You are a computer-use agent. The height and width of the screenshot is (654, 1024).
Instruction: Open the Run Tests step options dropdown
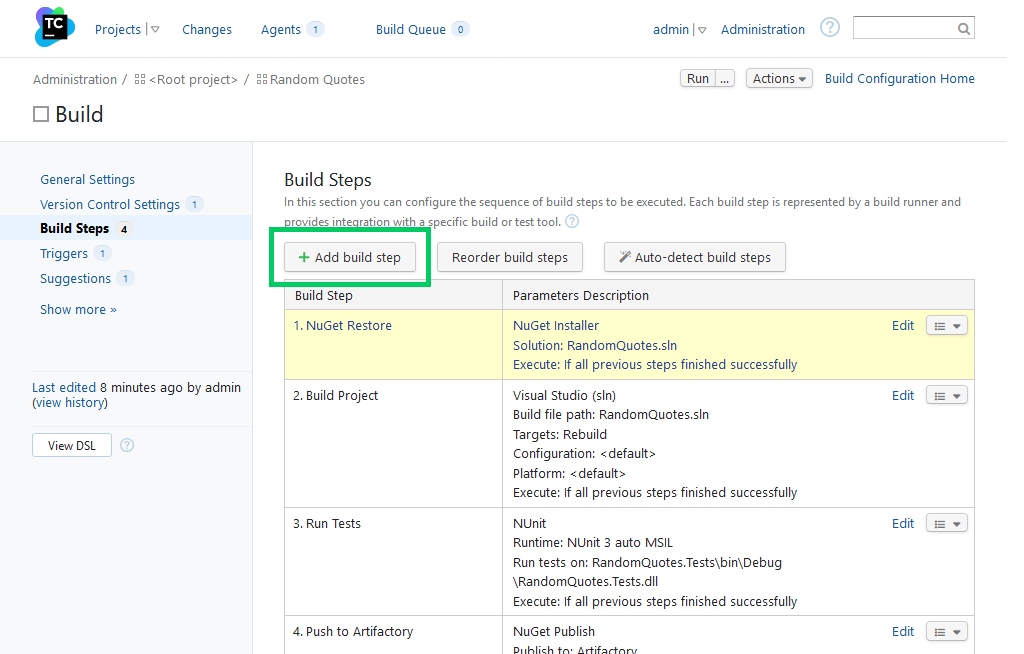946,524
